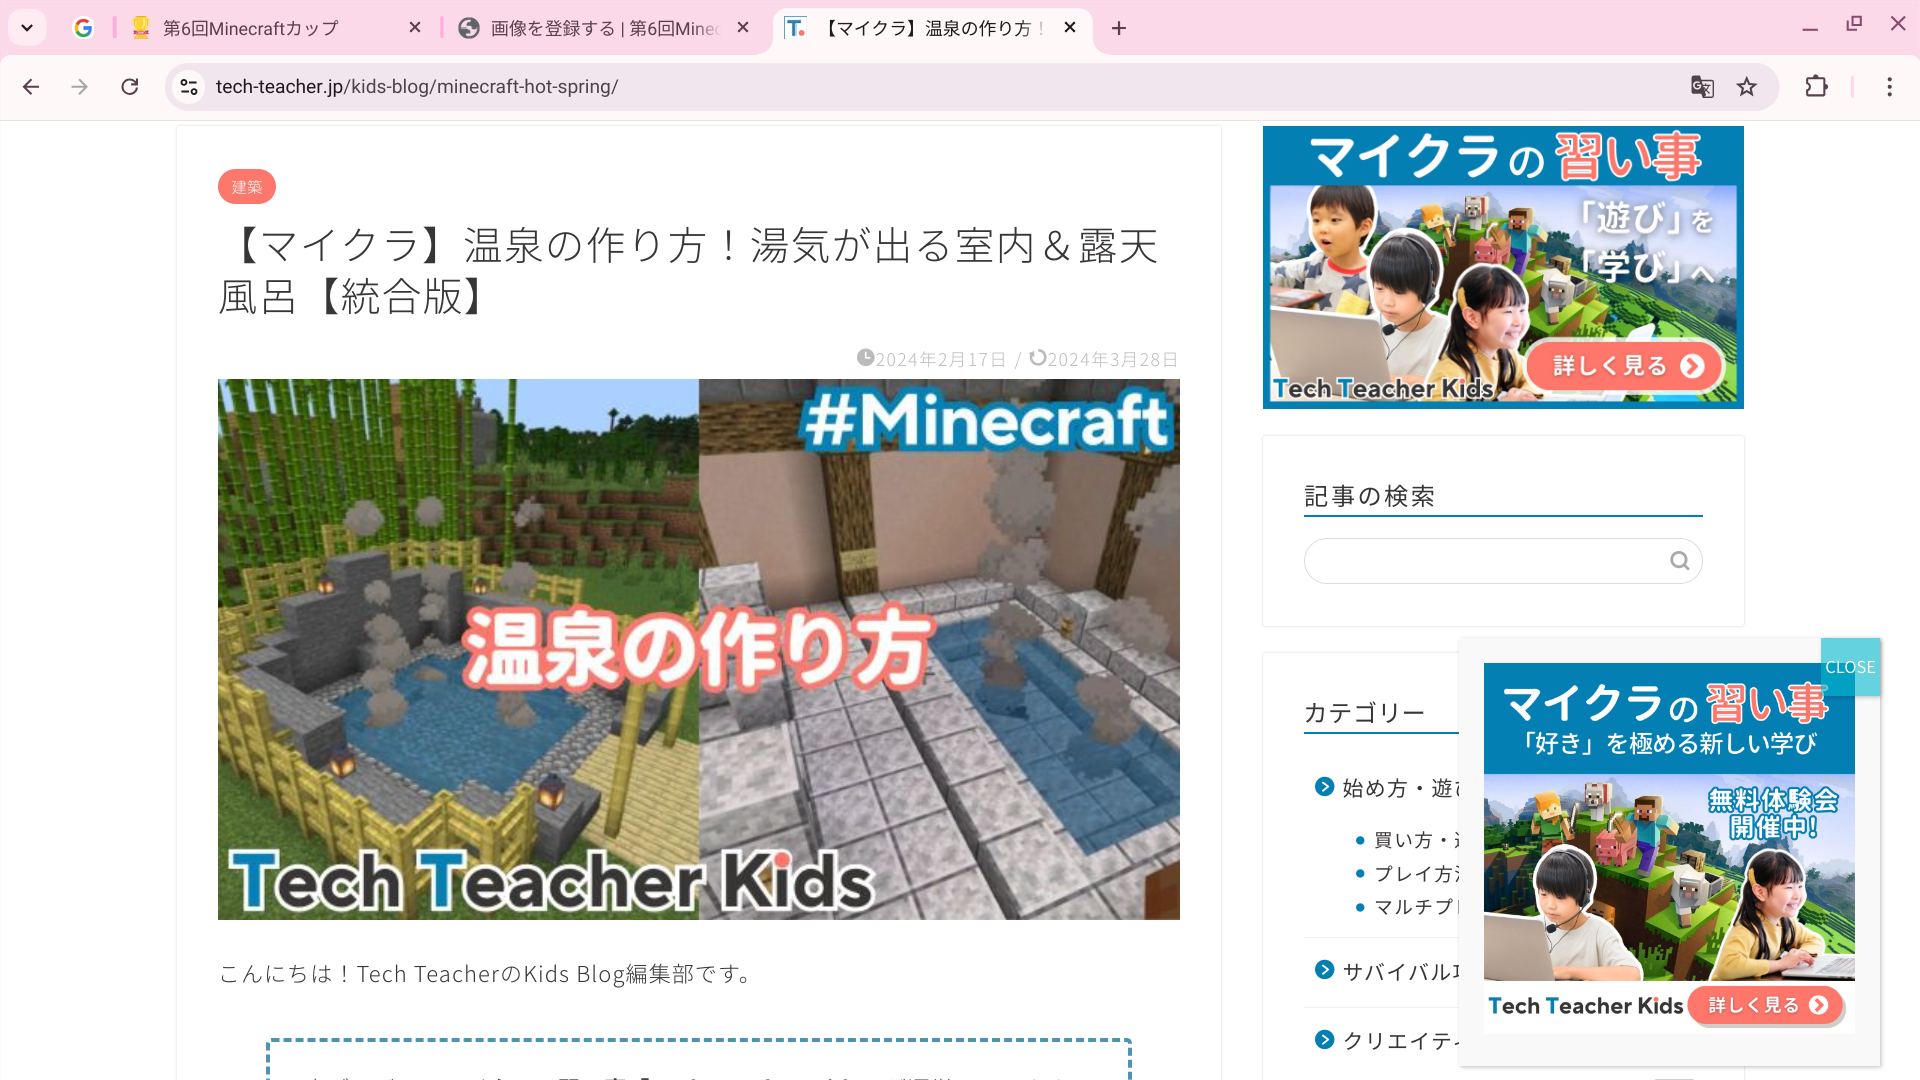Open 始め方 category link
This screenshot has height=1080, width=1920.
coord(1400,788)
